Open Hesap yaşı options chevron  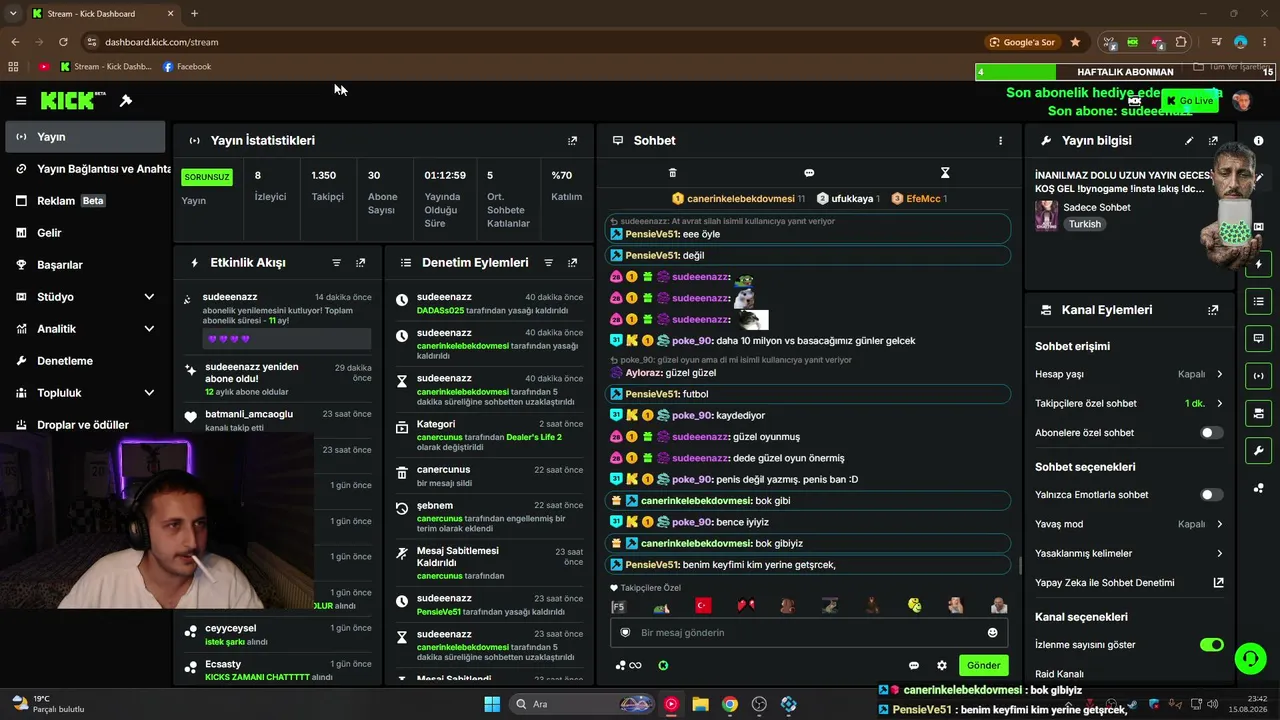pos(1219,375)
